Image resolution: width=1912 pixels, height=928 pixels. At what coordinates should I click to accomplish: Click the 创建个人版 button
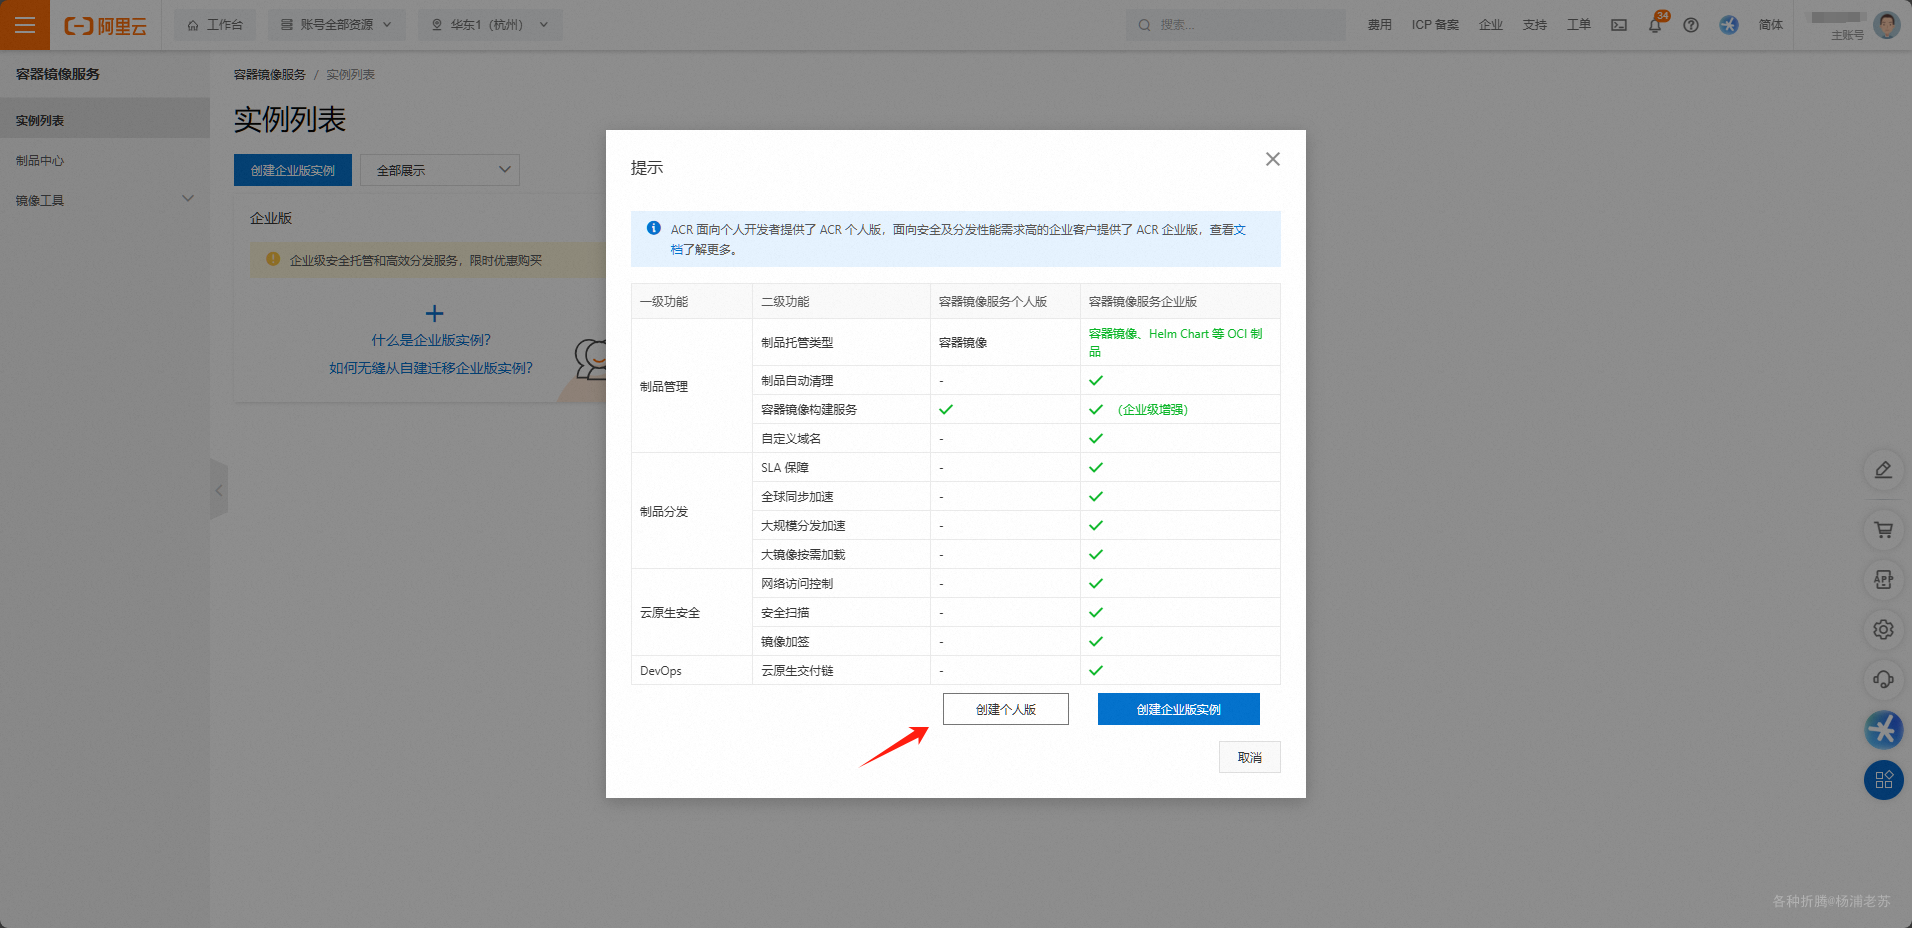[1006, 709]
